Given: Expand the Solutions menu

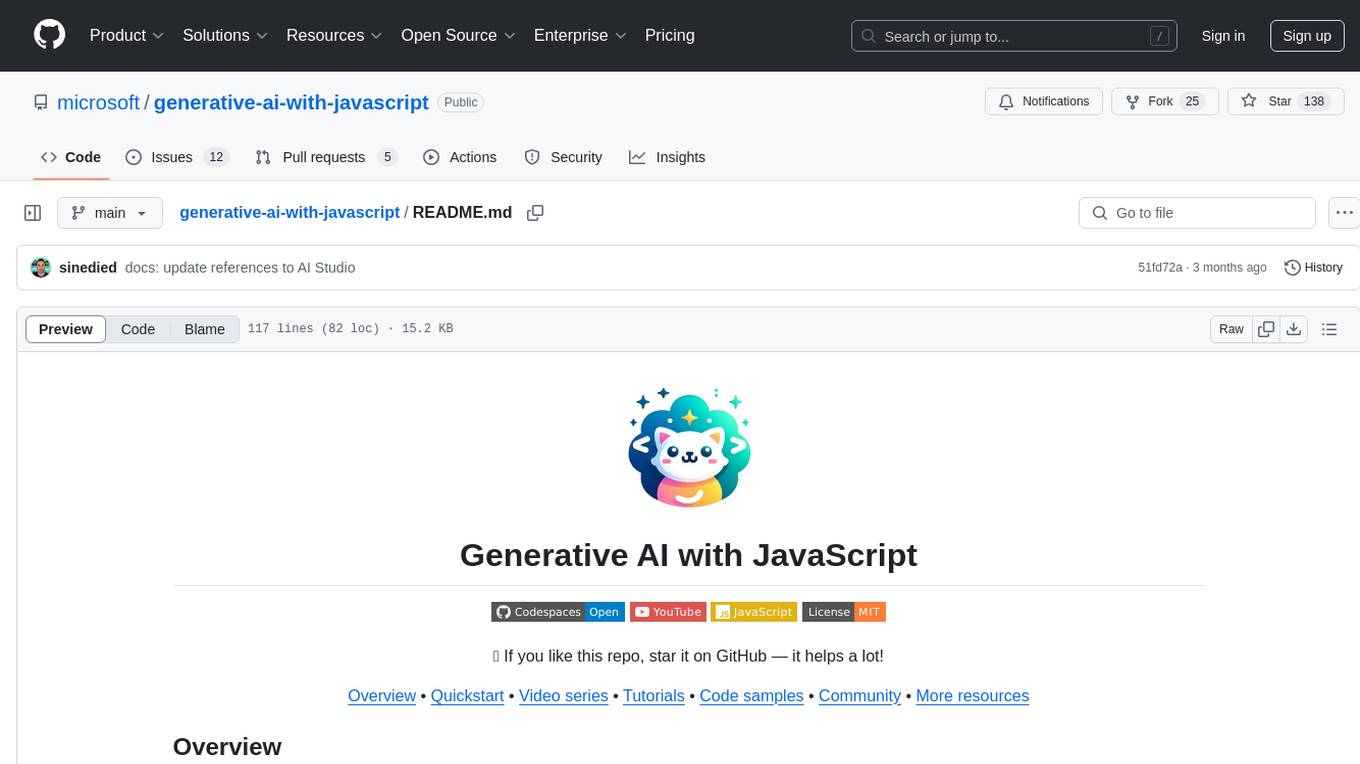Looking at the screenshot, I should point(225,35).
